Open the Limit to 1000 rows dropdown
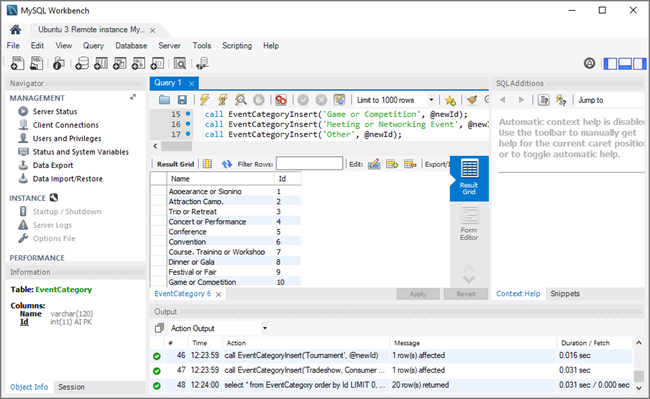Viewport: 650px width, 399px height. coord(431,100)
